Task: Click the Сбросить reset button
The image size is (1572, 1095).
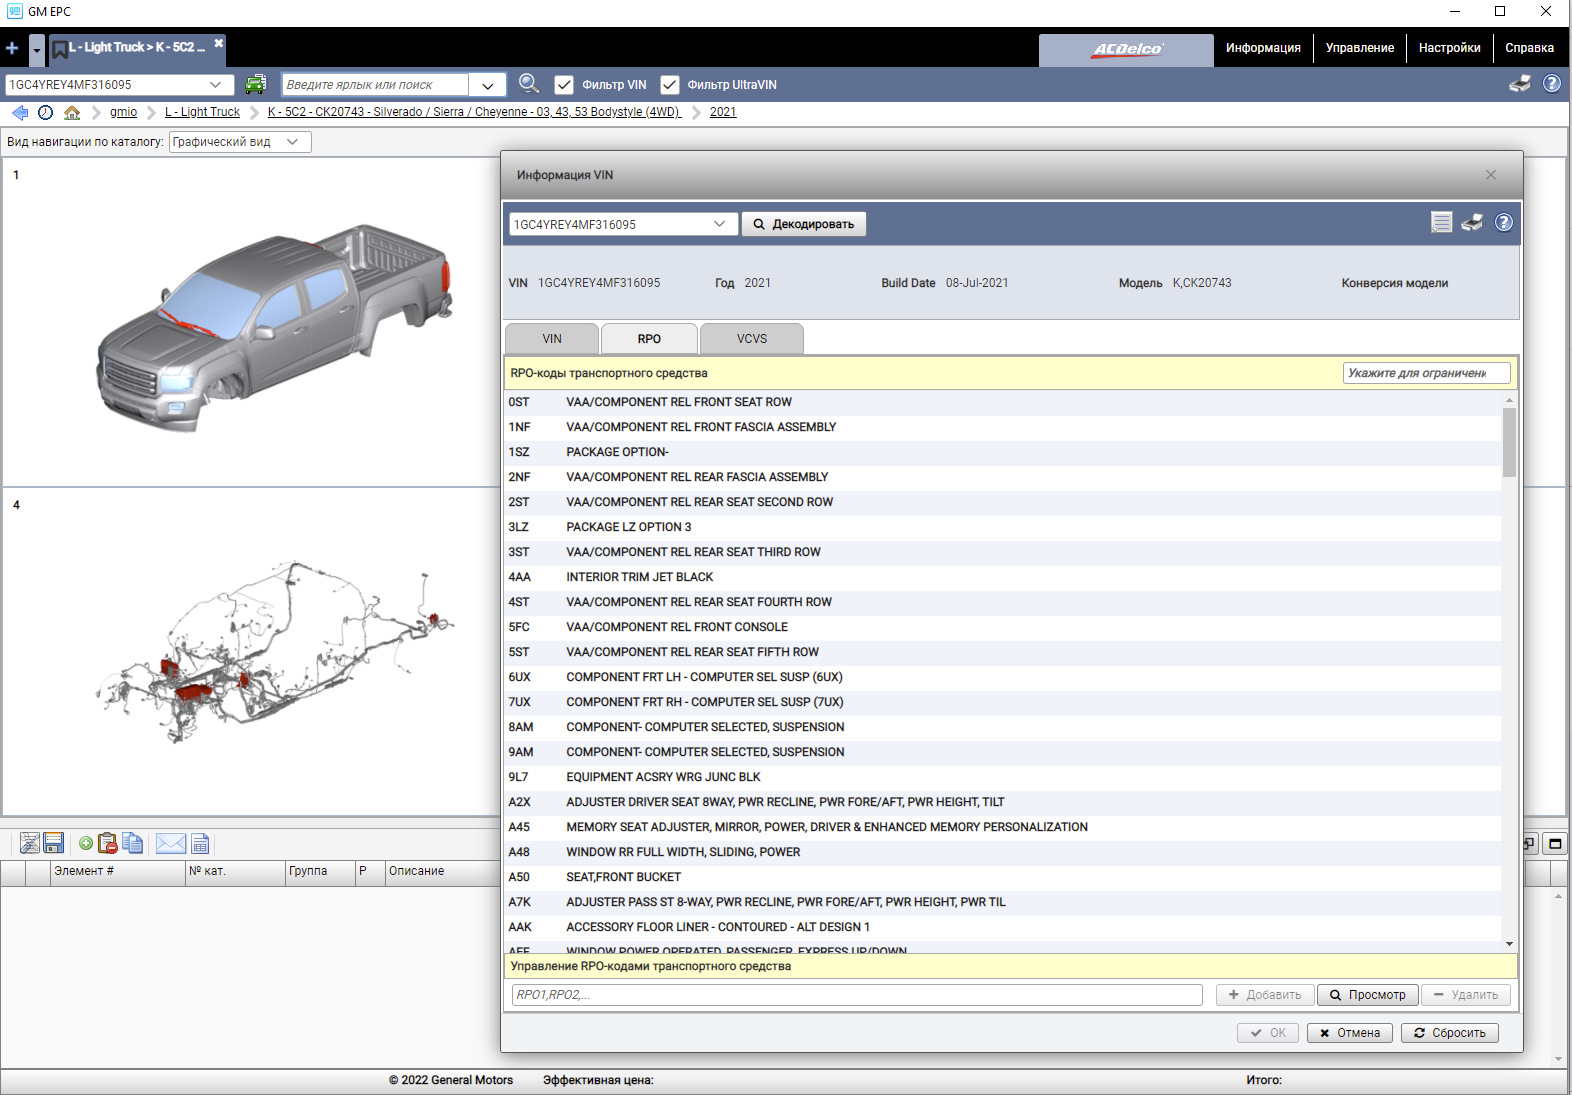Action: click(x=1449, y=1033)
